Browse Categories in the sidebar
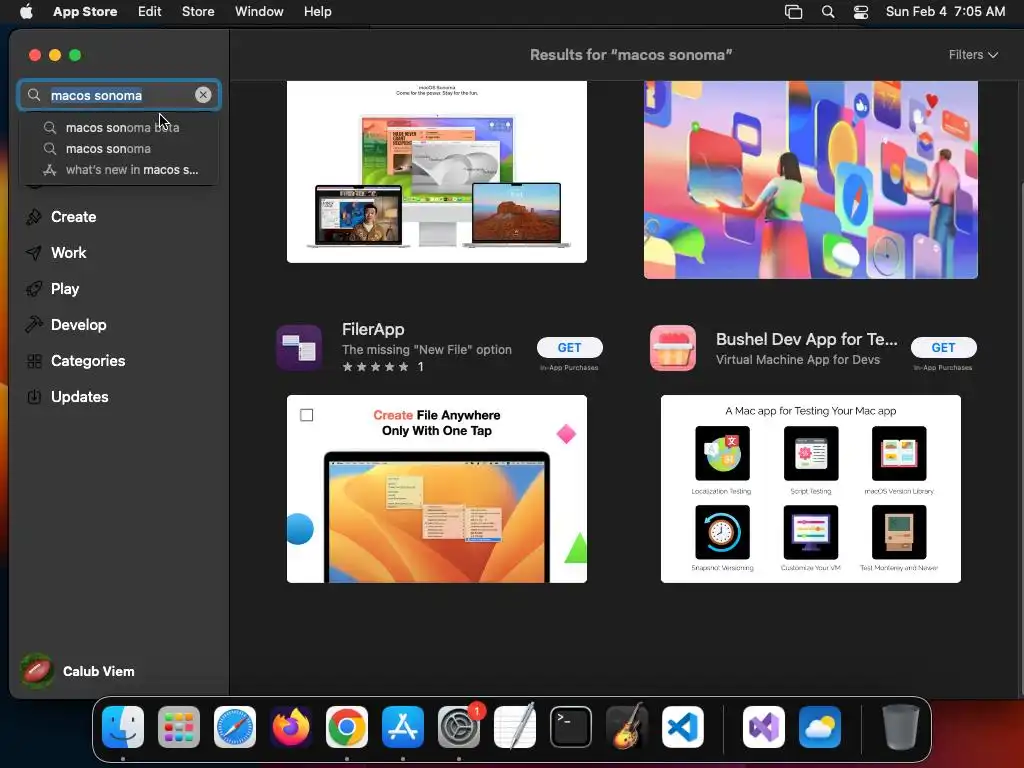1024x768 pixels. coord(88,360)
